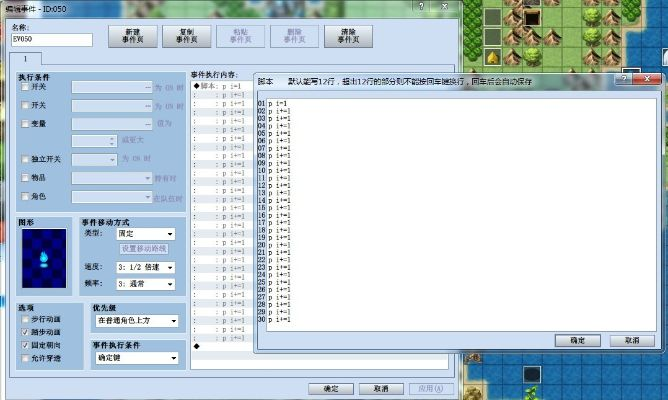
Task: Open the 事件执行条件 trigger dropdown
Action: tap(135, 356)
